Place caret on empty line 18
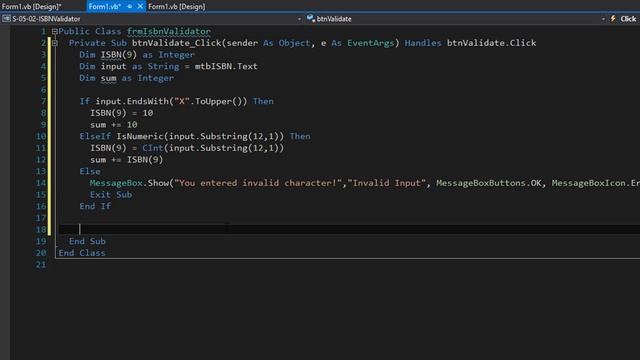Screen dimensions: 640x360 (349, 229)
